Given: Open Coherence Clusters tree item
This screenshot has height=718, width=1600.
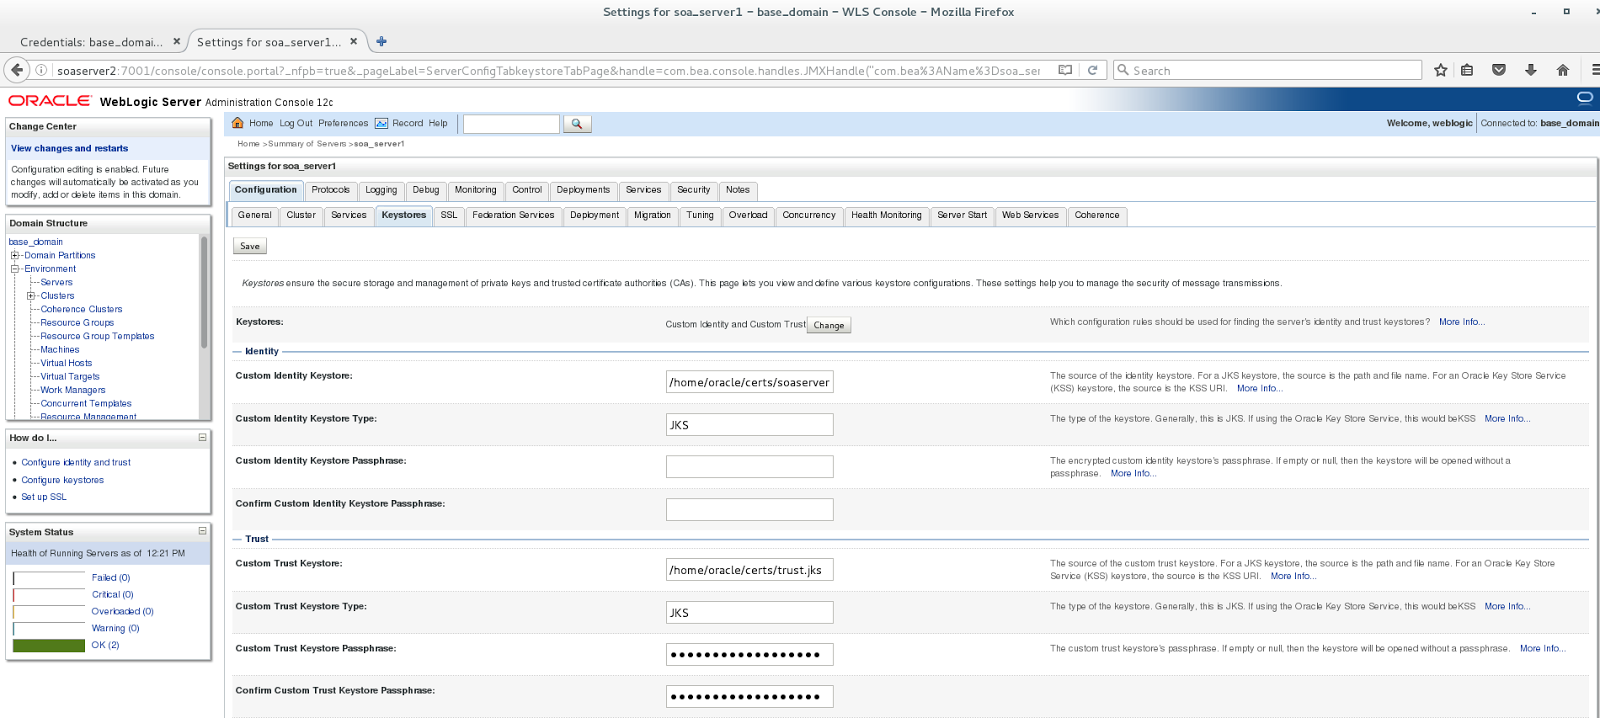Looking at the screenshot, I should tap(81, 309).
